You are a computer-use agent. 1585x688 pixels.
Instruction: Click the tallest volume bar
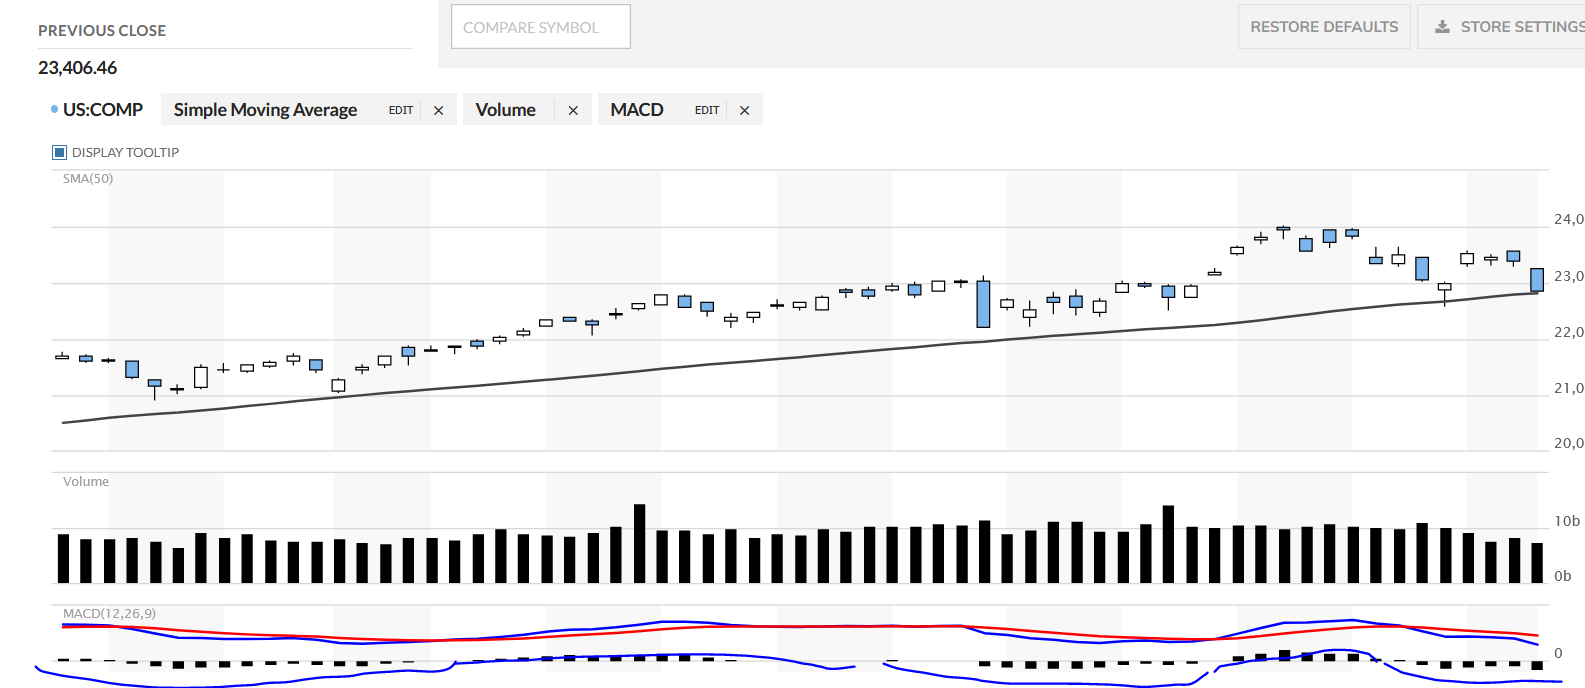[x=640, y=544]
